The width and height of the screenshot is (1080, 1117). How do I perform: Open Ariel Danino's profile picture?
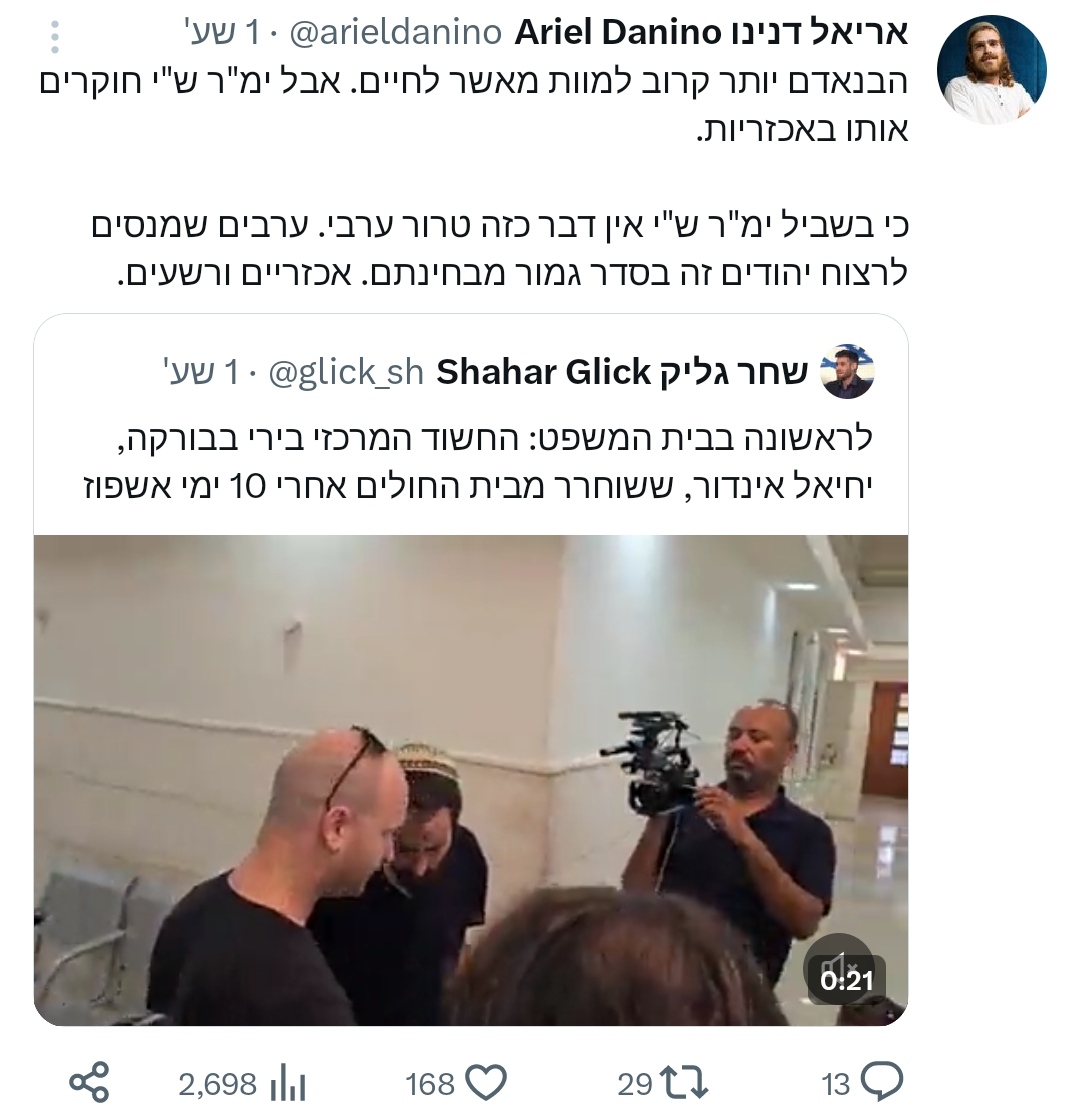(x=992, y=70)
